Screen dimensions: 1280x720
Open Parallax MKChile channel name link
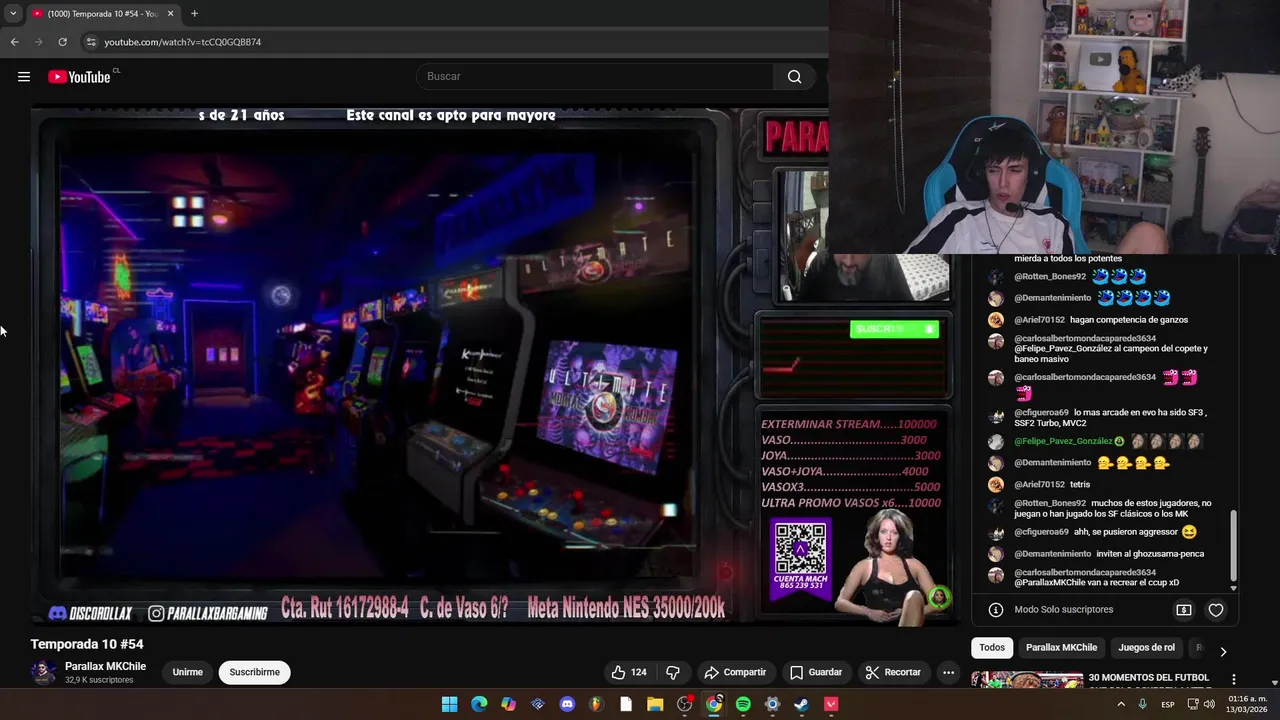pos(105,666)
